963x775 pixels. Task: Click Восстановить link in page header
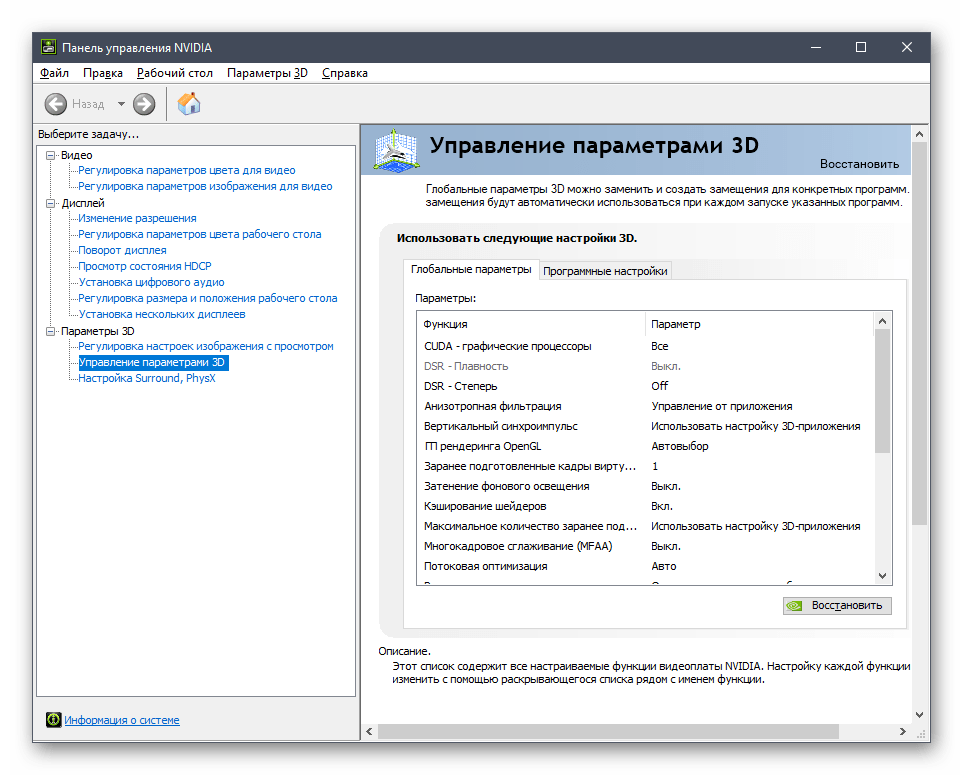click(x=859, y=164)
